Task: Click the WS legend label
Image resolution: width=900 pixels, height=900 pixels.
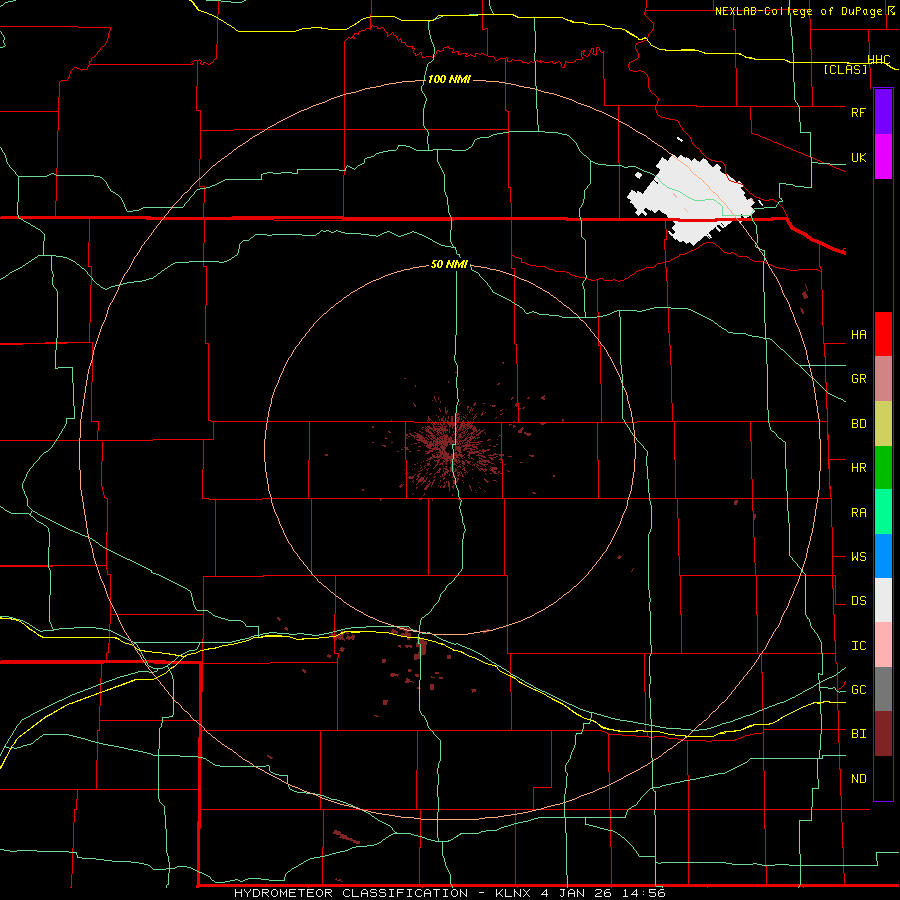Action: [x=858, y=557]
